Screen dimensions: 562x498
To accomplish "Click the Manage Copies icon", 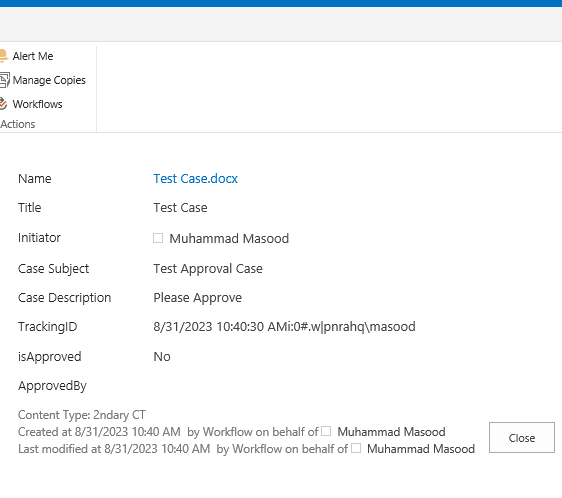I will (x=4, y=80).
